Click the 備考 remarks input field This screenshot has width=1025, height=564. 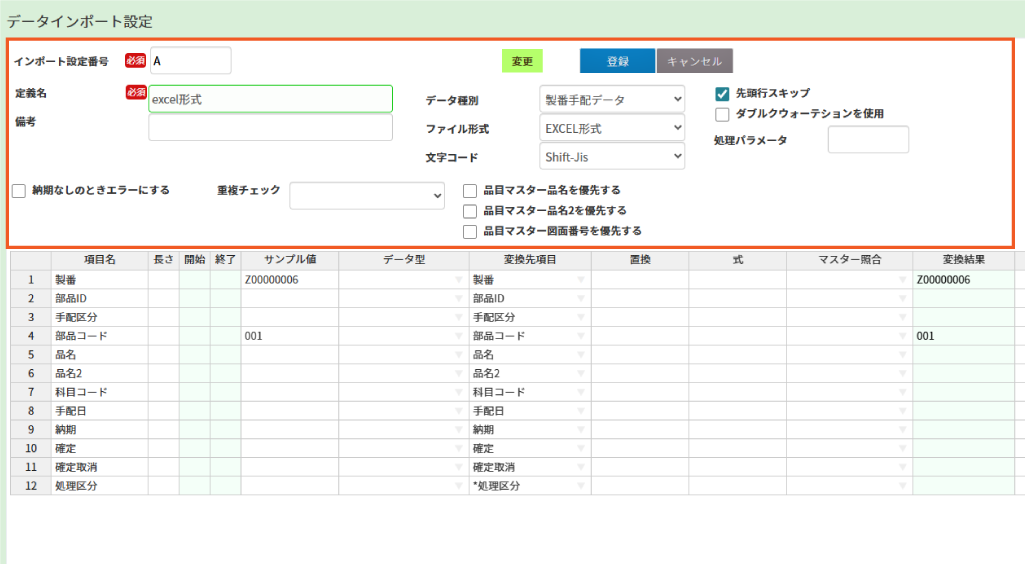pyautogui.click(x=270, y=128)
